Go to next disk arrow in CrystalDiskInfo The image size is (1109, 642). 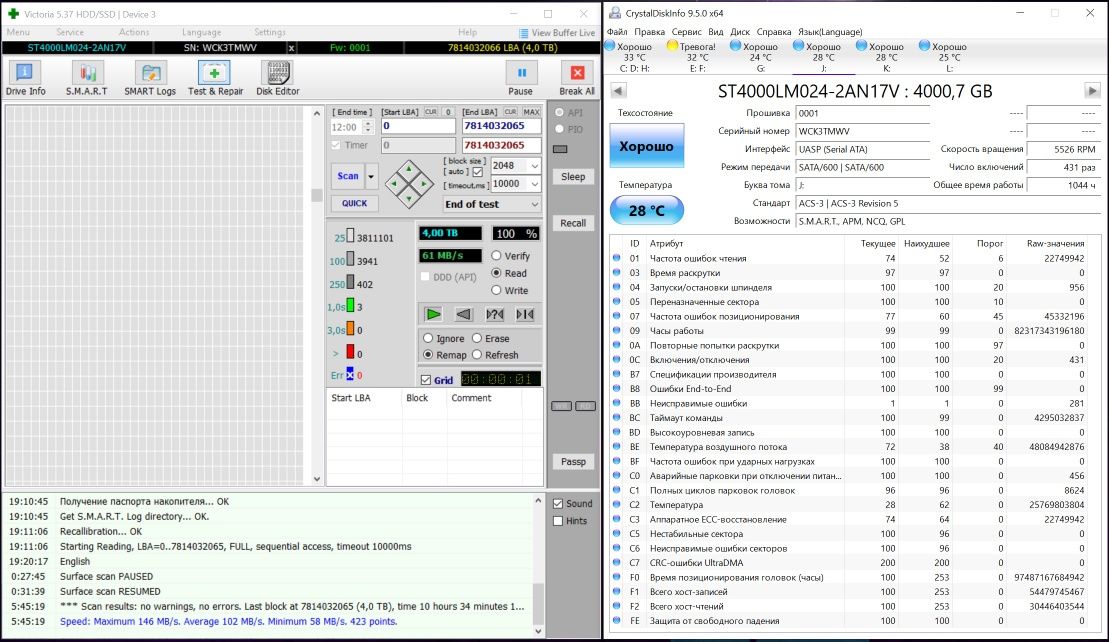[x=1092, y=91]
